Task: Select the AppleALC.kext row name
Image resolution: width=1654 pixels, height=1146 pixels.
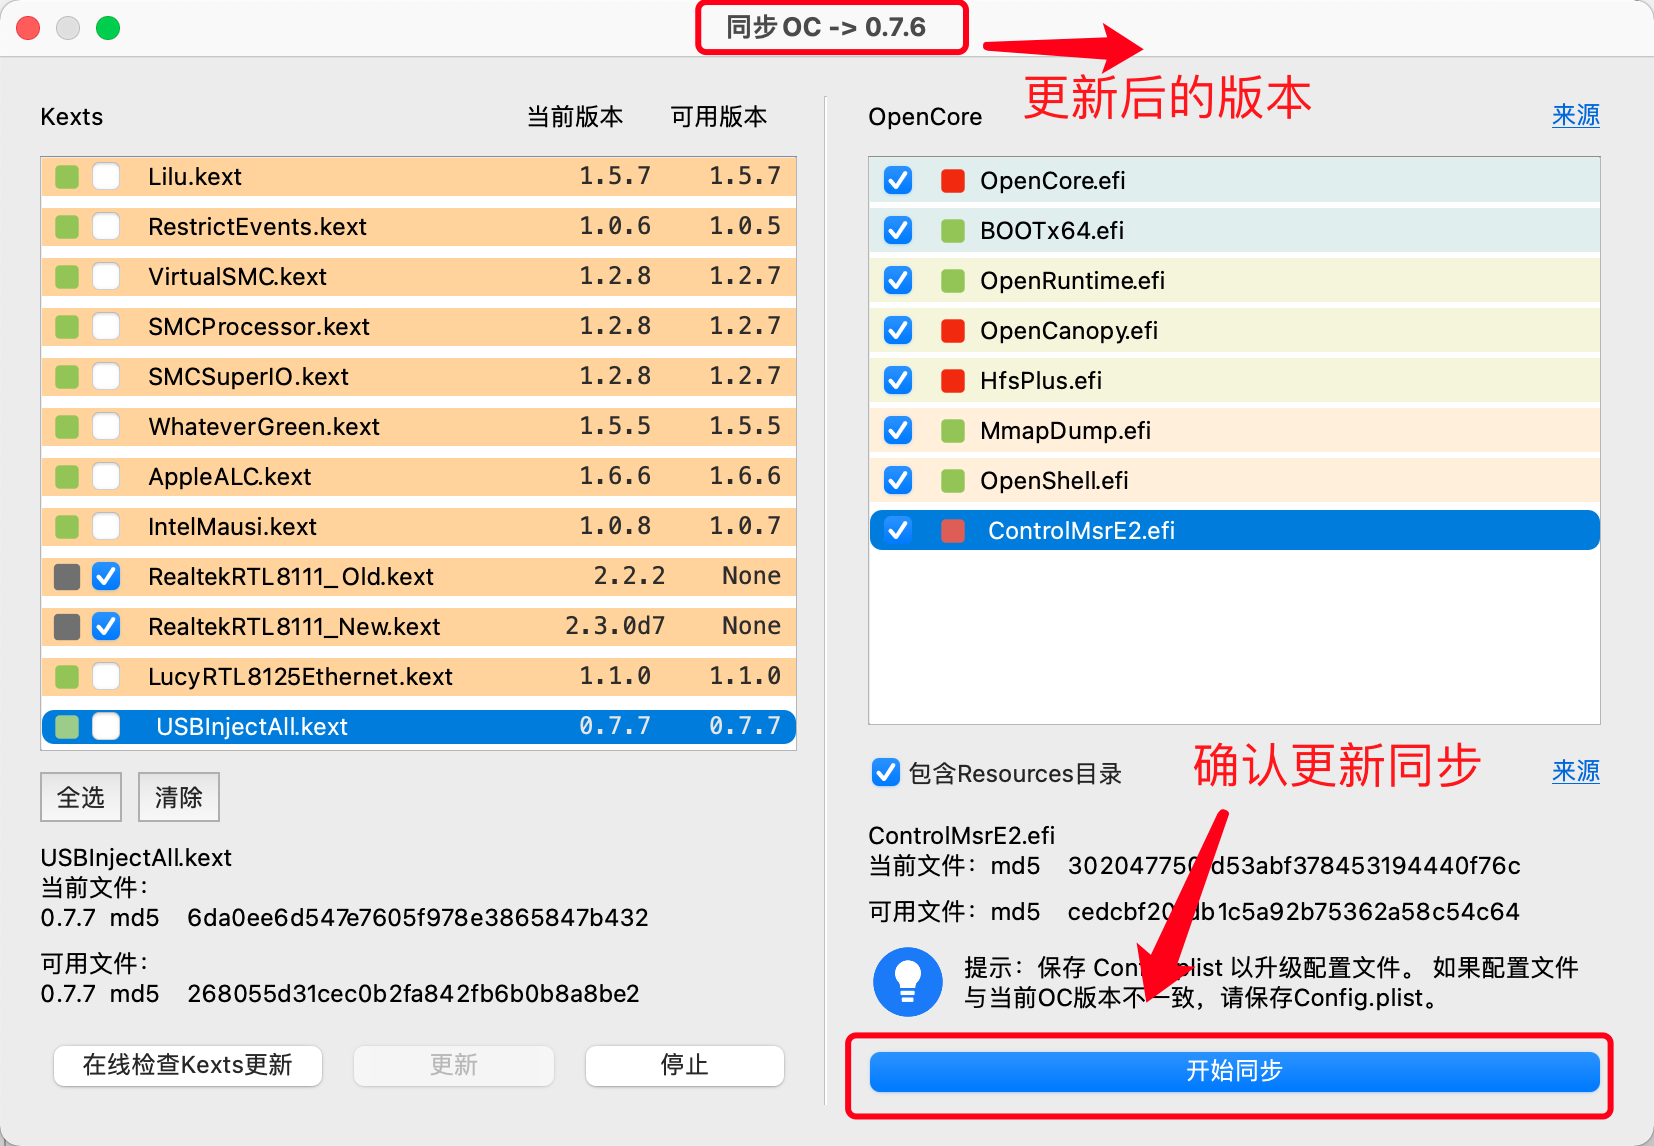Action: click(x=230, y=477)
